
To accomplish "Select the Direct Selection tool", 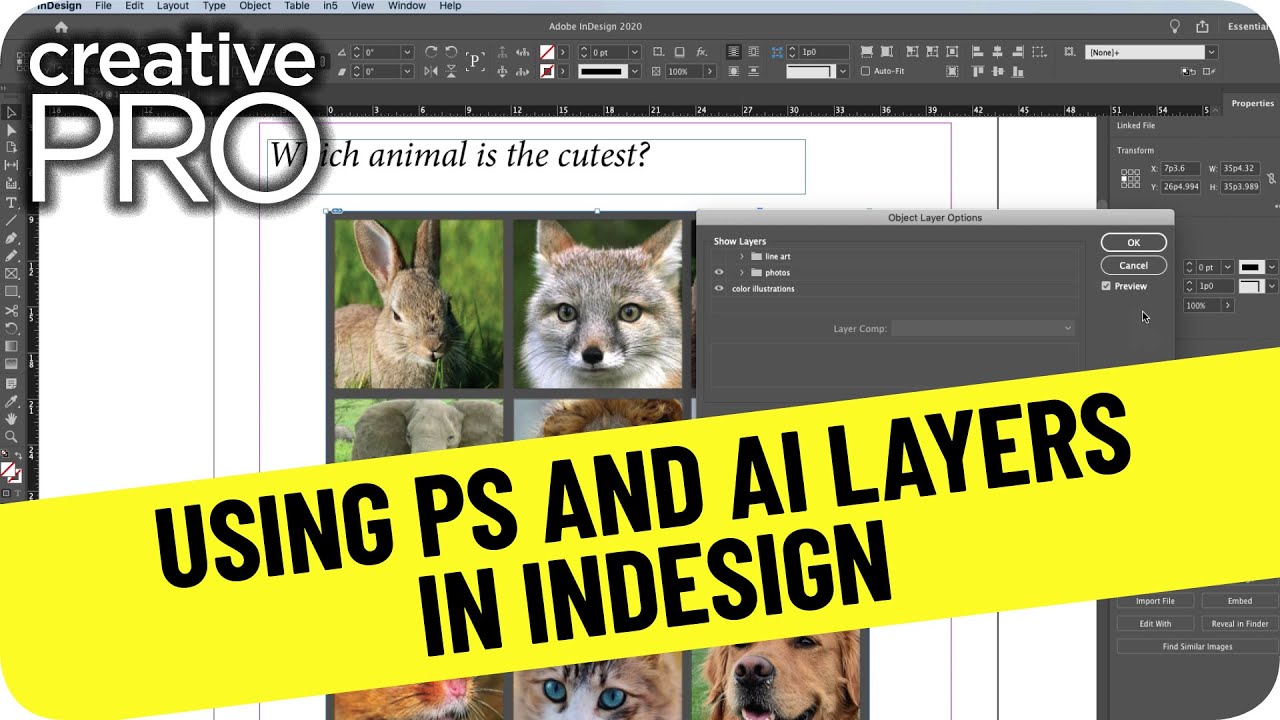I will (11, 130).
